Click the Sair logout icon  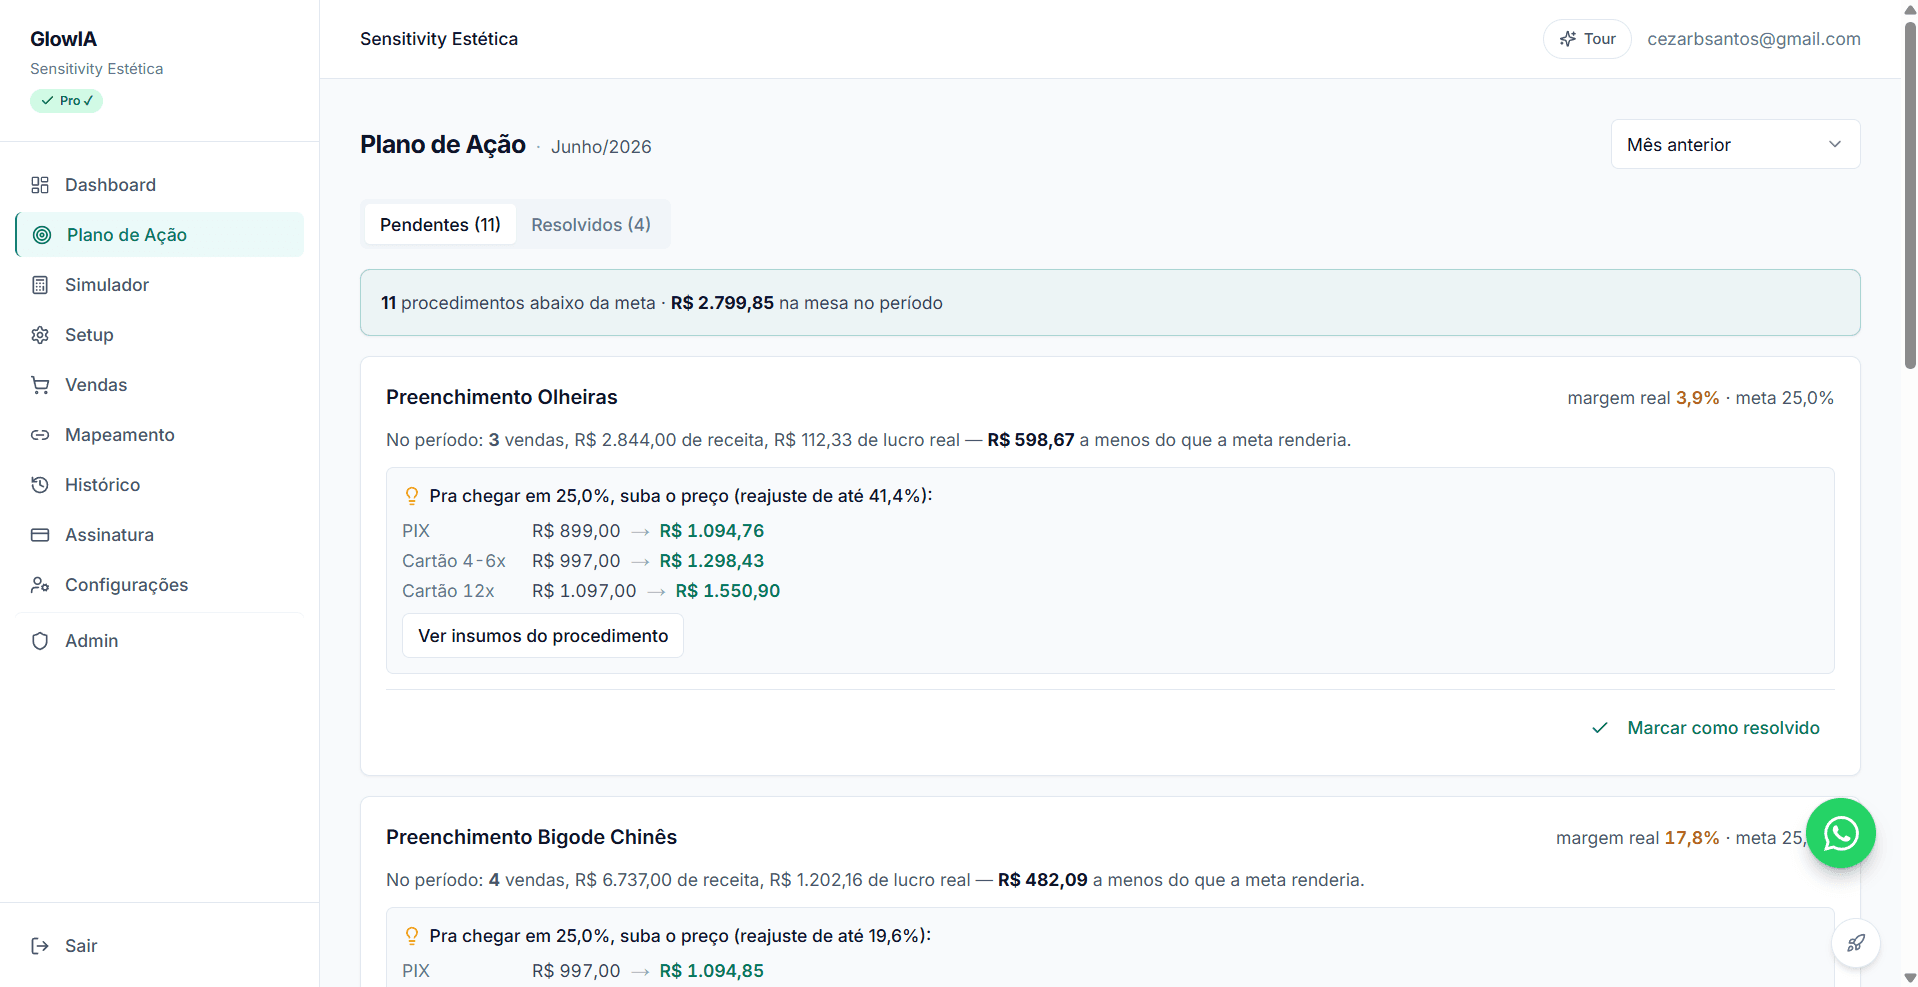point(40,946)
